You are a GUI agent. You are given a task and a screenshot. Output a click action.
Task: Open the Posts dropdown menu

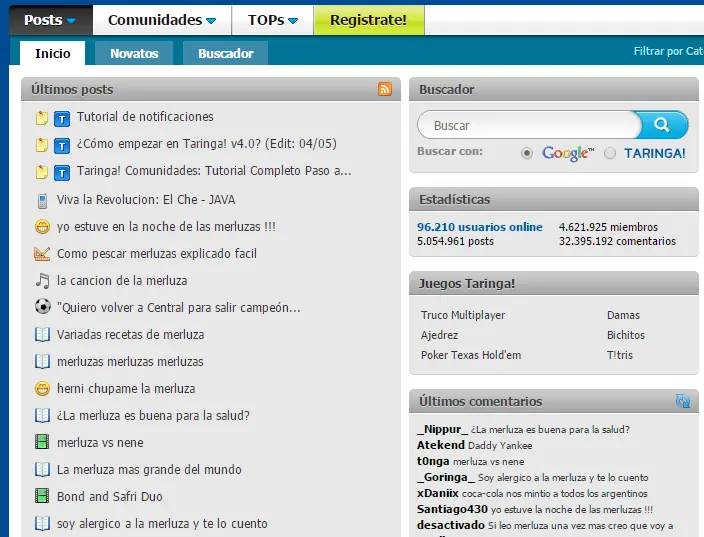50,20
